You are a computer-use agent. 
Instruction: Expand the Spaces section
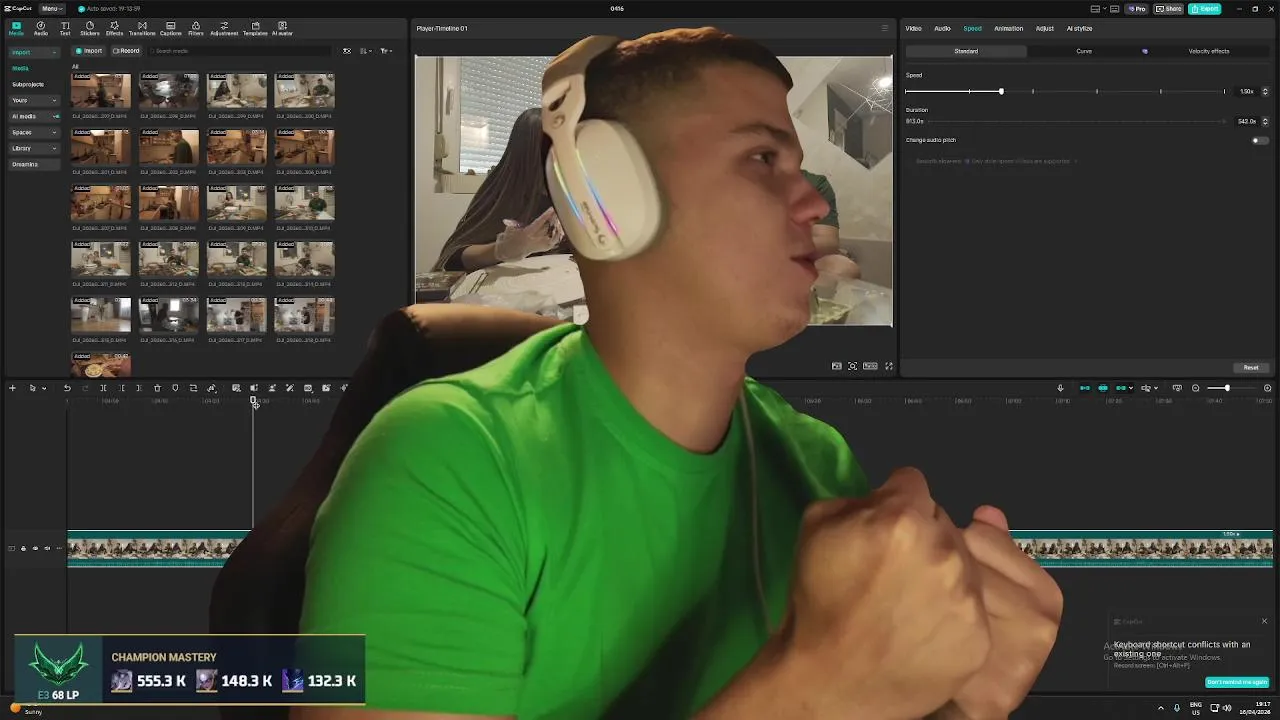pos(34,132)
